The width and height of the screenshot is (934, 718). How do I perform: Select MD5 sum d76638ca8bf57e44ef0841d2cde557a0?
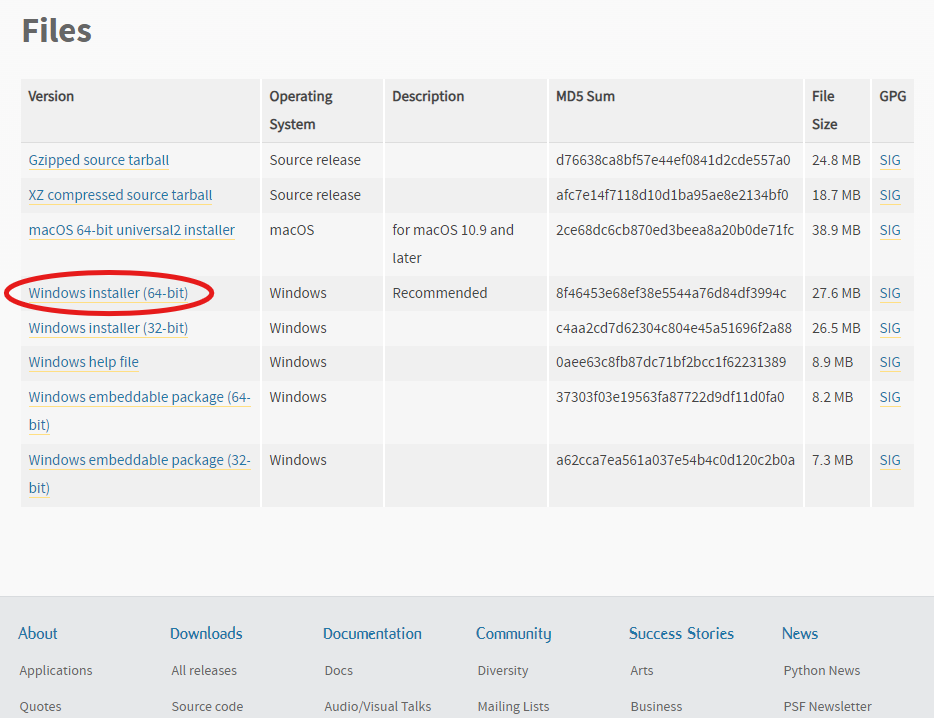point(673,160)
